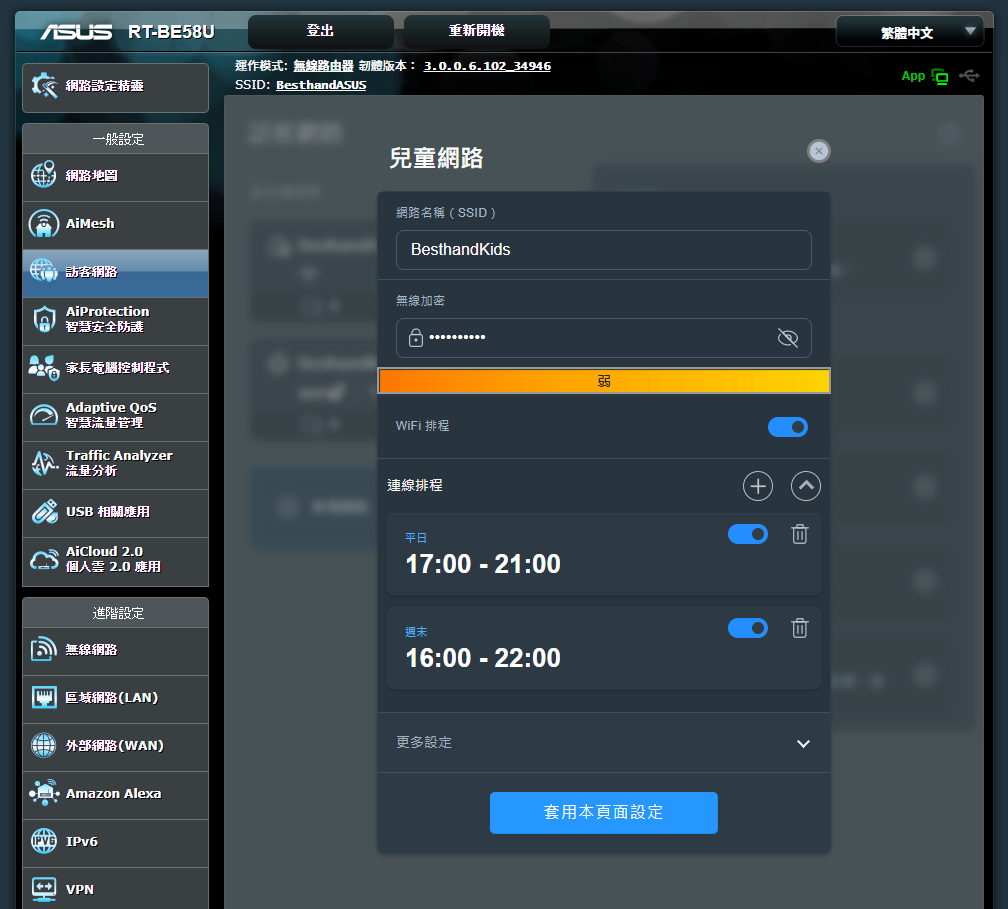
Task: Click the AiProtection shield icon
Action: point(44,320)
